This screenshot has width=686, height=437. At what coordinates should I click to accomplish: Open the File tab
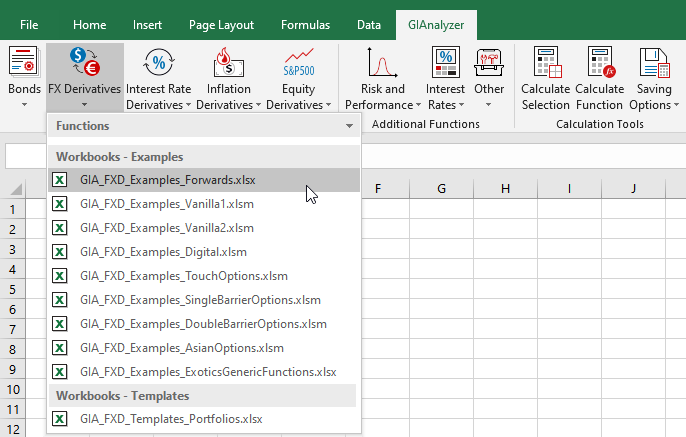point(29,25)
